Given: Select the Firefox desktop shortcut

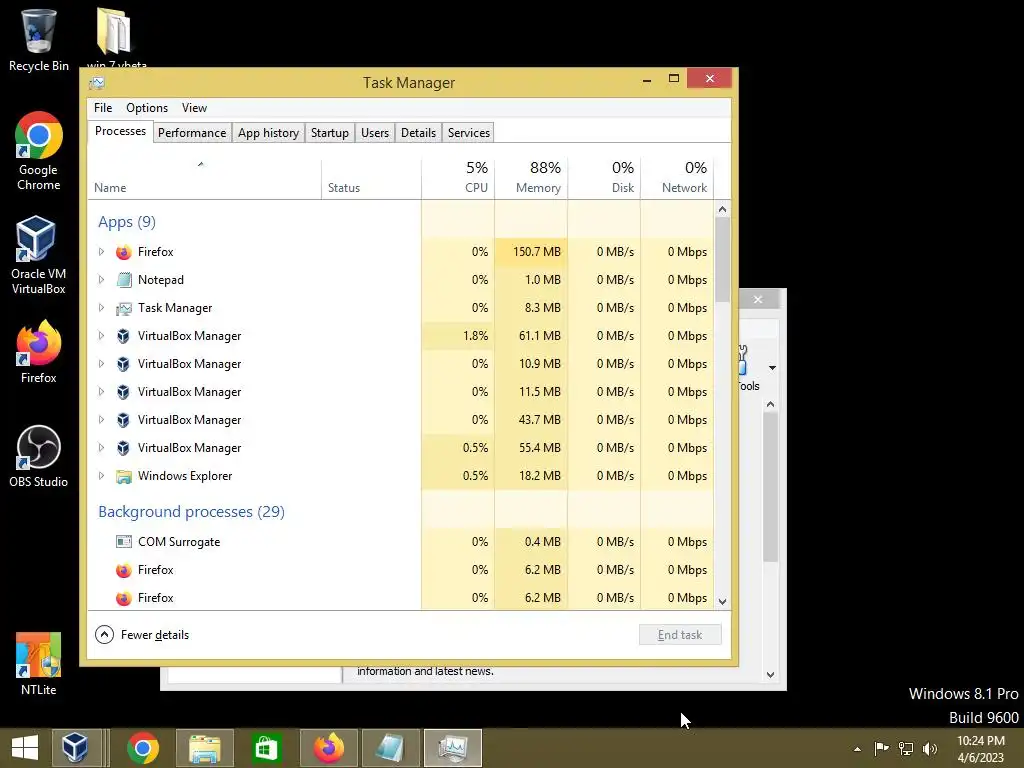Looking at the screenshot, I should (39, 352).
